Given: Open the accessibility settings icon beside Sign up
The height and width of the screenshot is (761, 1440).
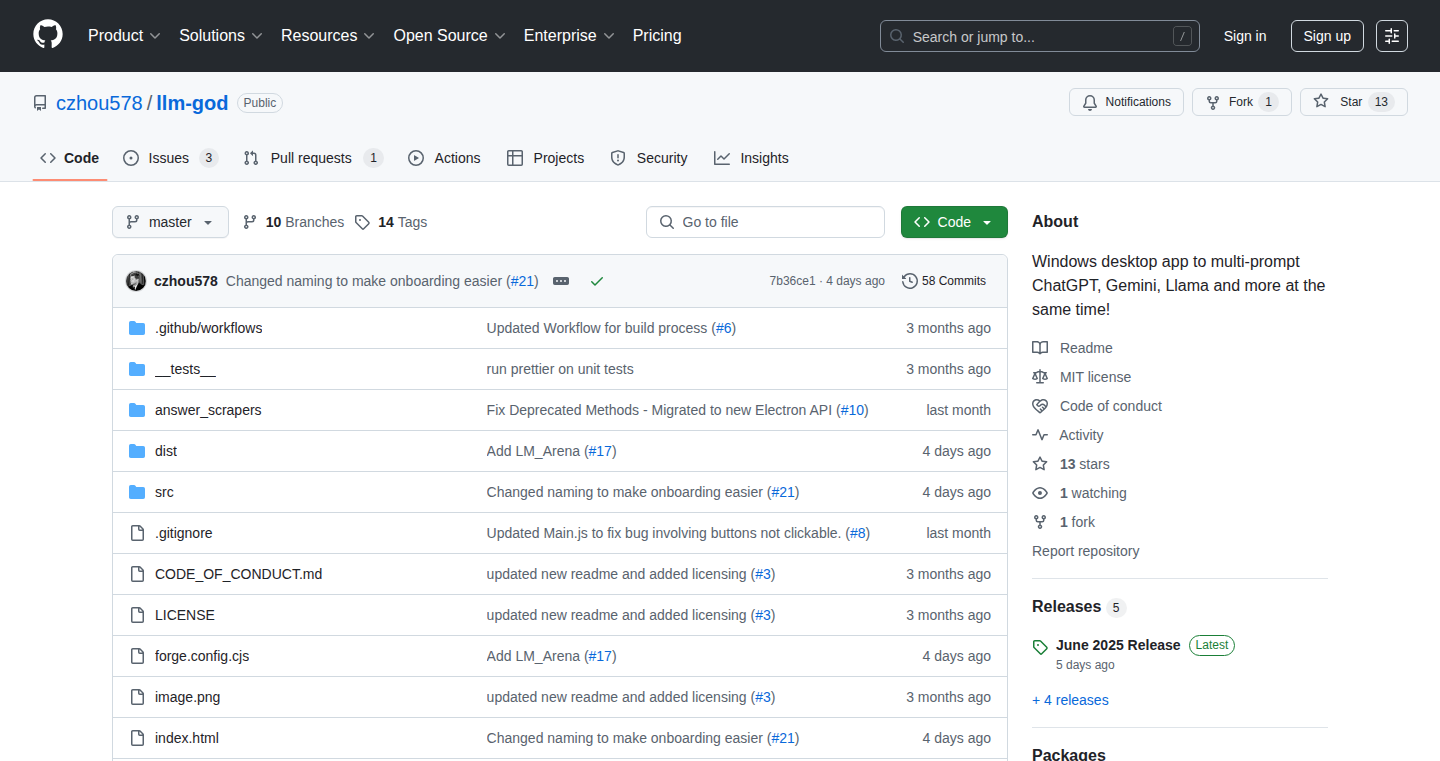Looking at the screenshot, I should (1392, 36).
